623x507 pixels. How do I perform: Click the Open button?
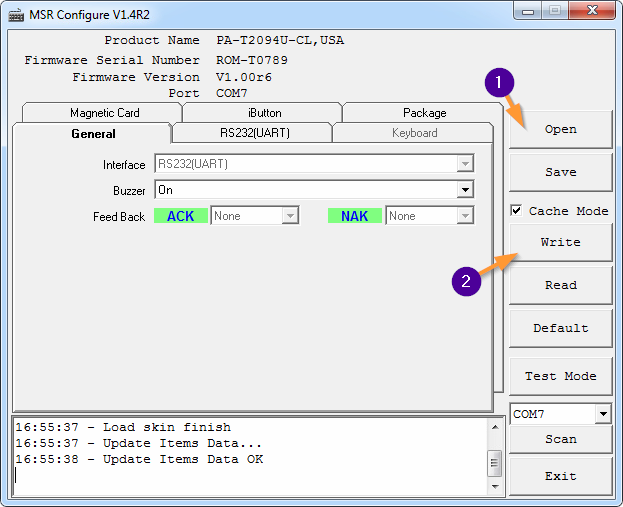pos(560,129)
